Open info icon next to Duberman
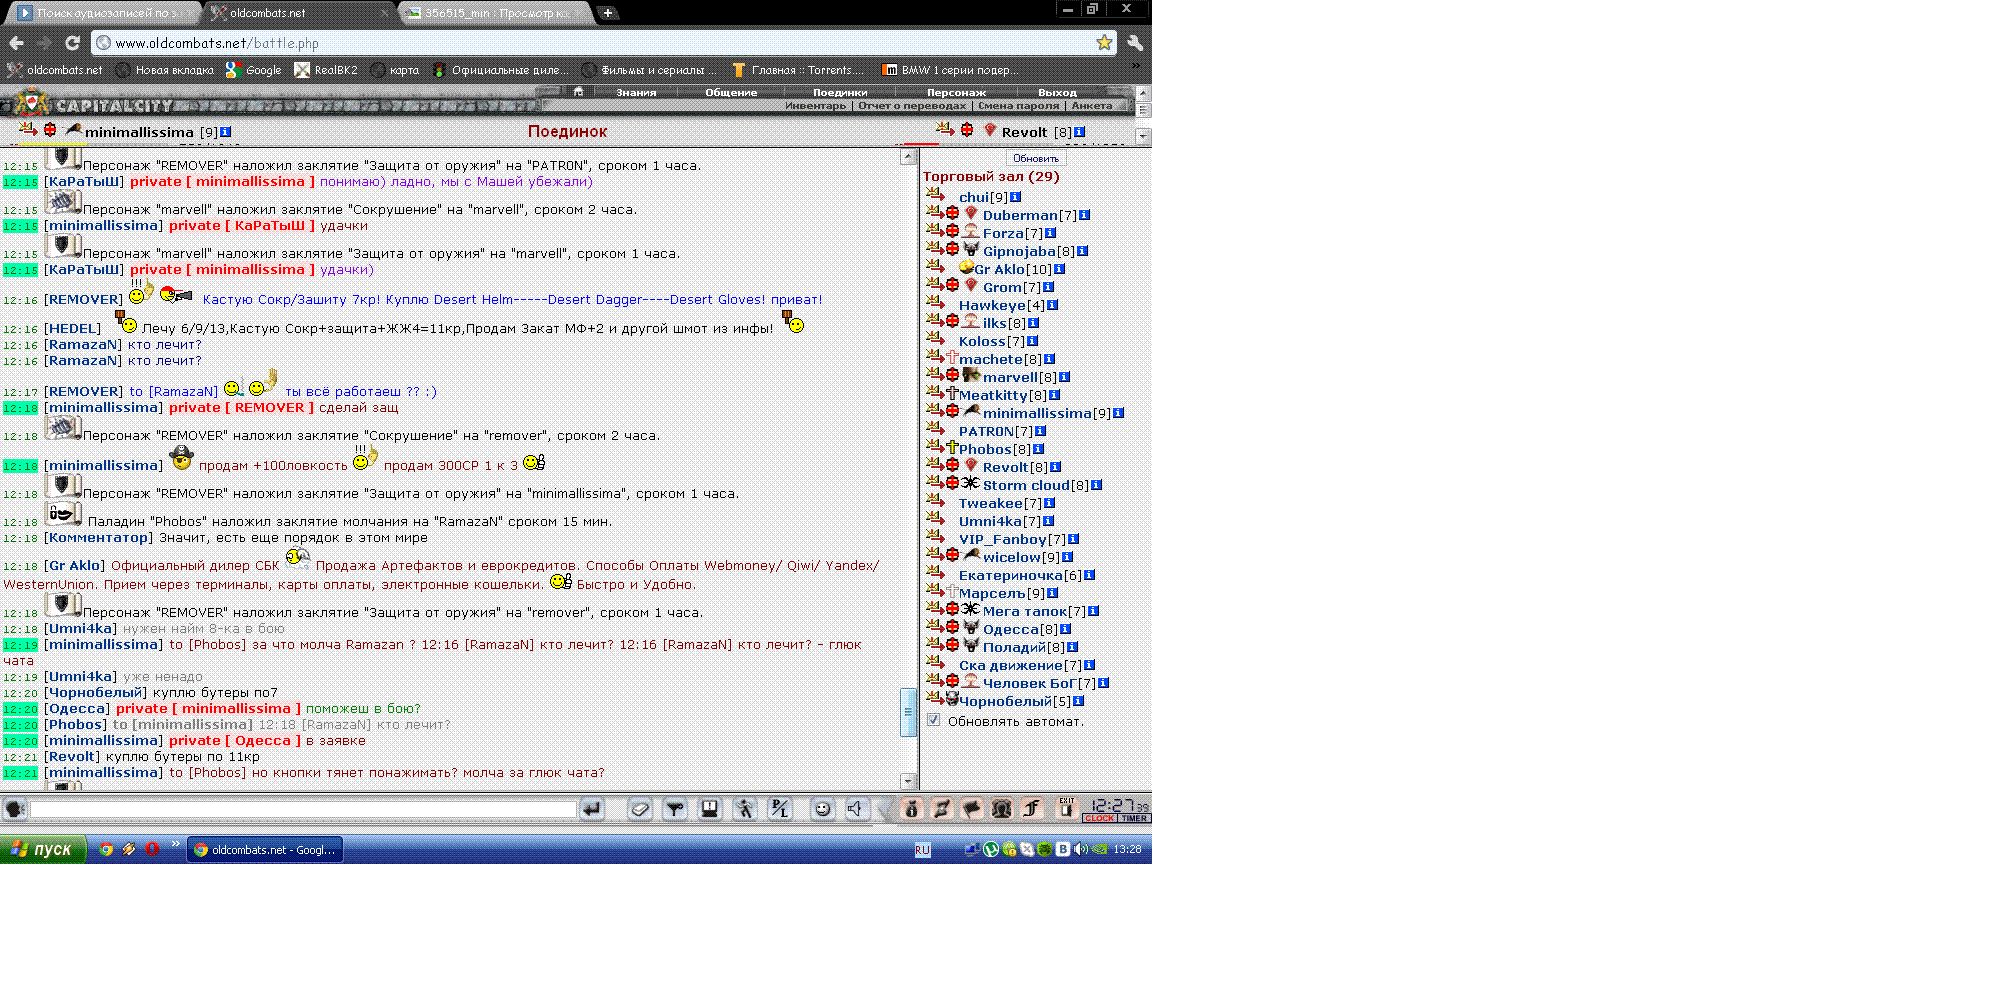The width and height of the screenshot is (1999, 999). pyautogui.click(x=1085, y=215)
